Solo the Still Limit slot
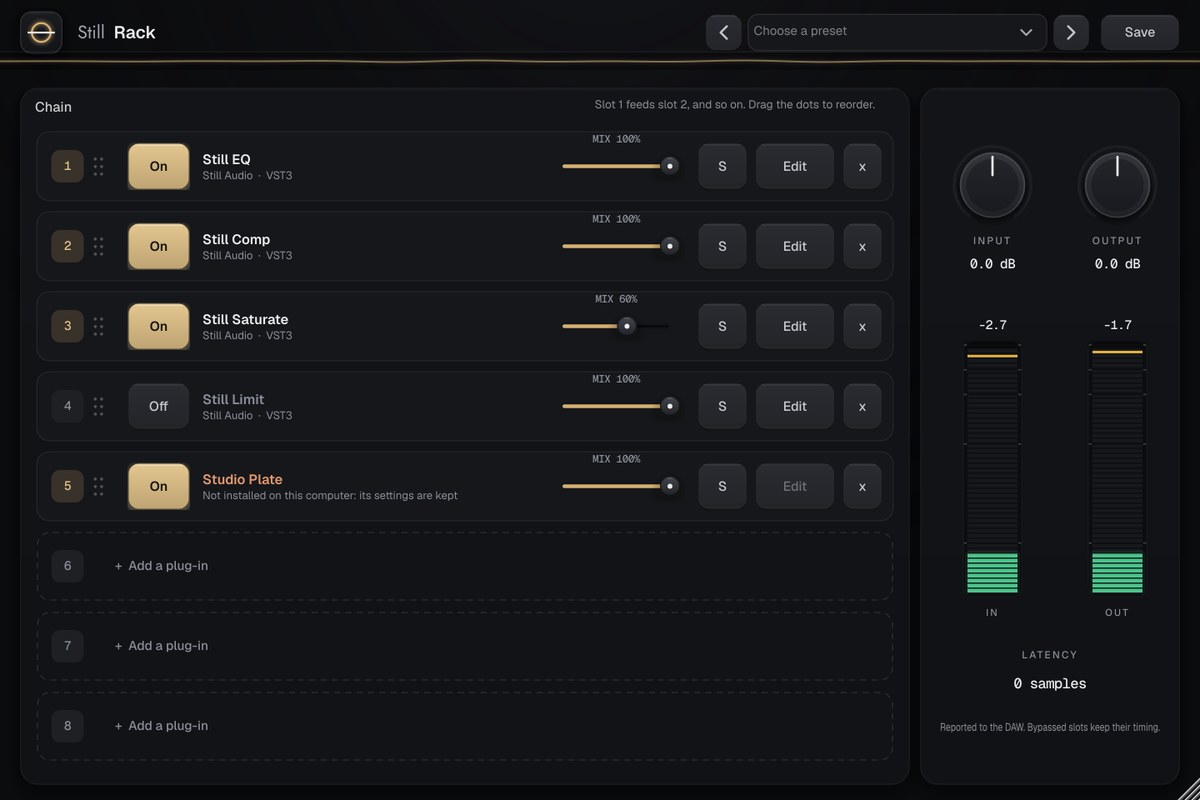Viewport: 1200px width, 800px height. click(722, 406)
